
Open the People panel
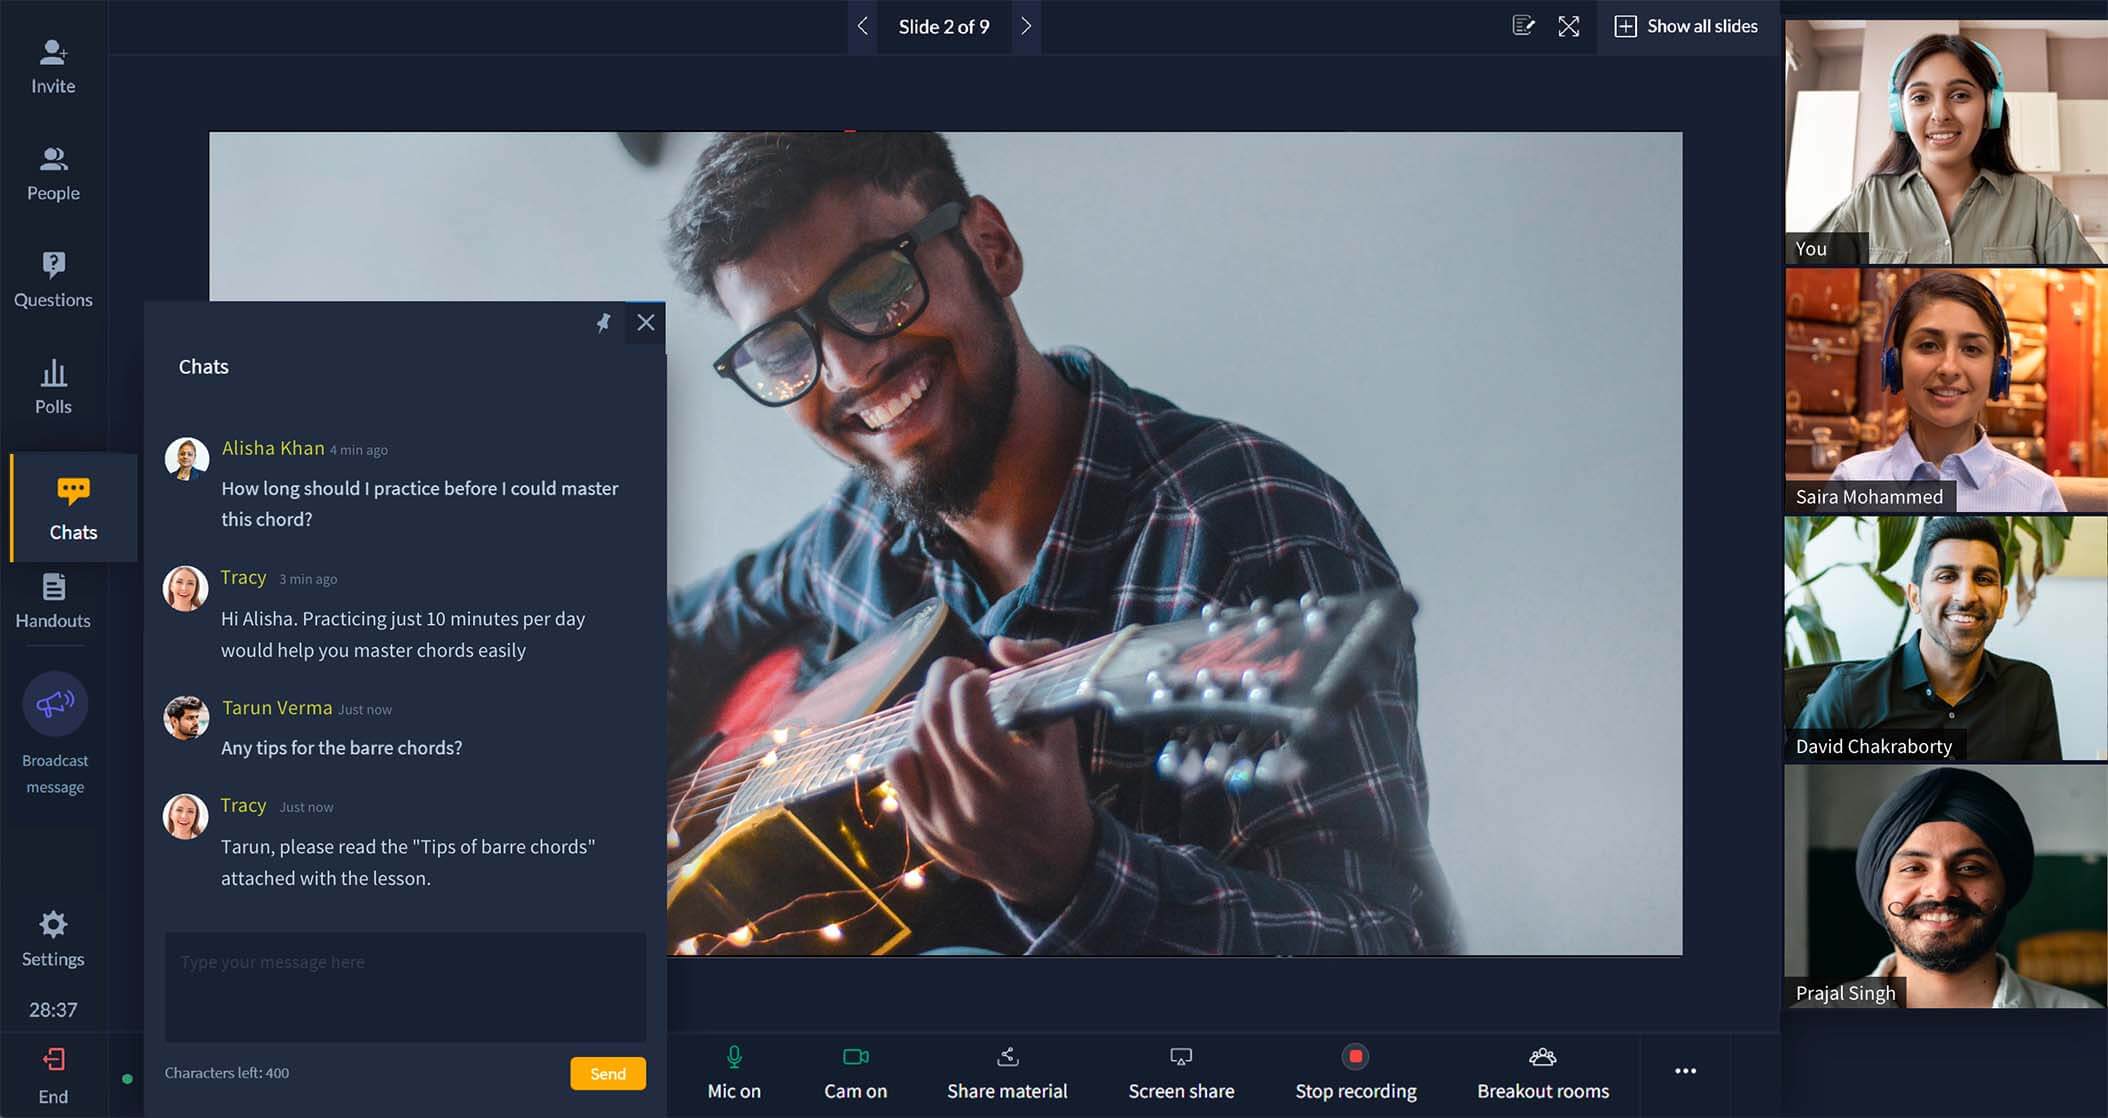pos(52,173)
